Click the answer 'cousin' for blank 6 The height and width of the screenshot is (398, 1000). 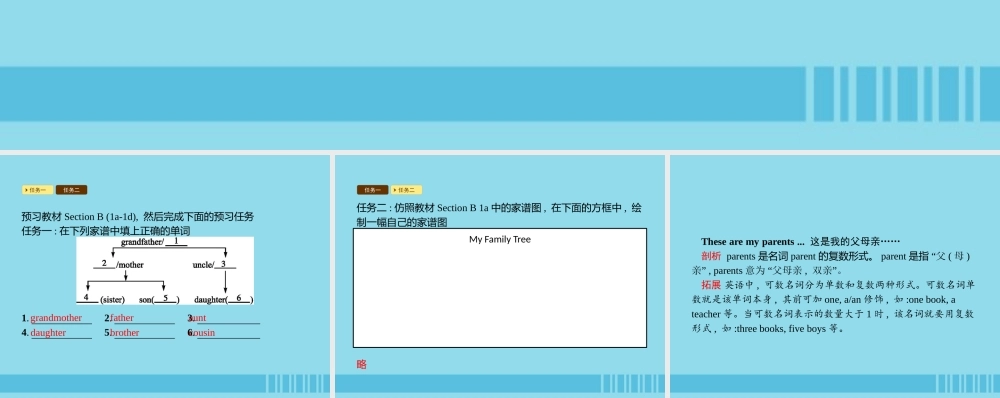click(x=203, y=333)
